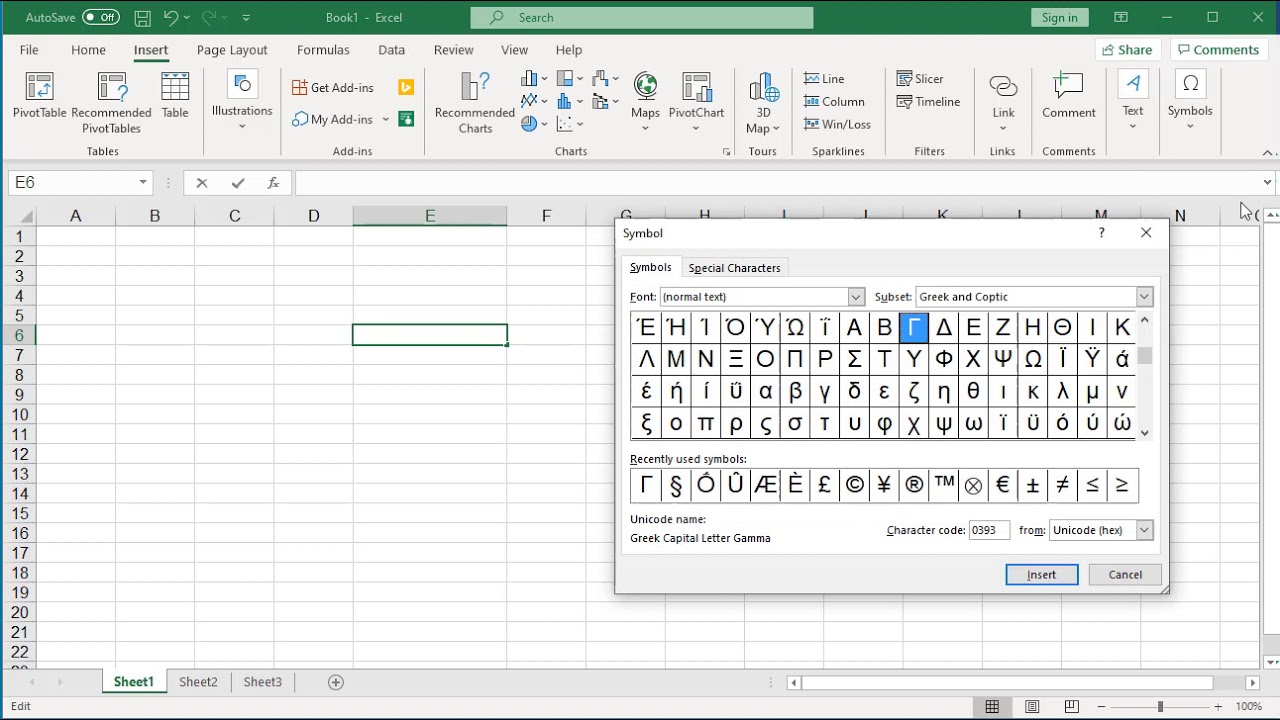The width and height of the screenshot is (1280, 720).
Task: Choose © in recently used symbols
Action: click(854, 485)
